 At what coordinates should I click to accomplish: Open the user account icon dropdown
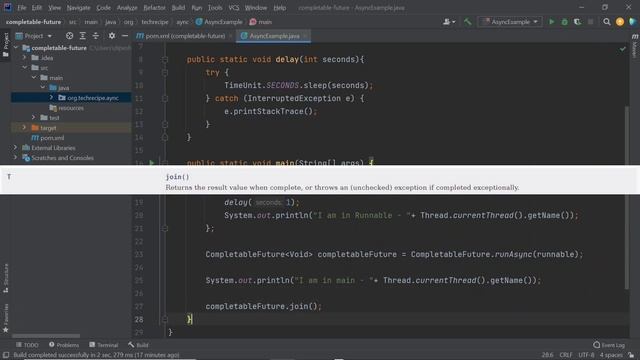[x=449, y=22]
